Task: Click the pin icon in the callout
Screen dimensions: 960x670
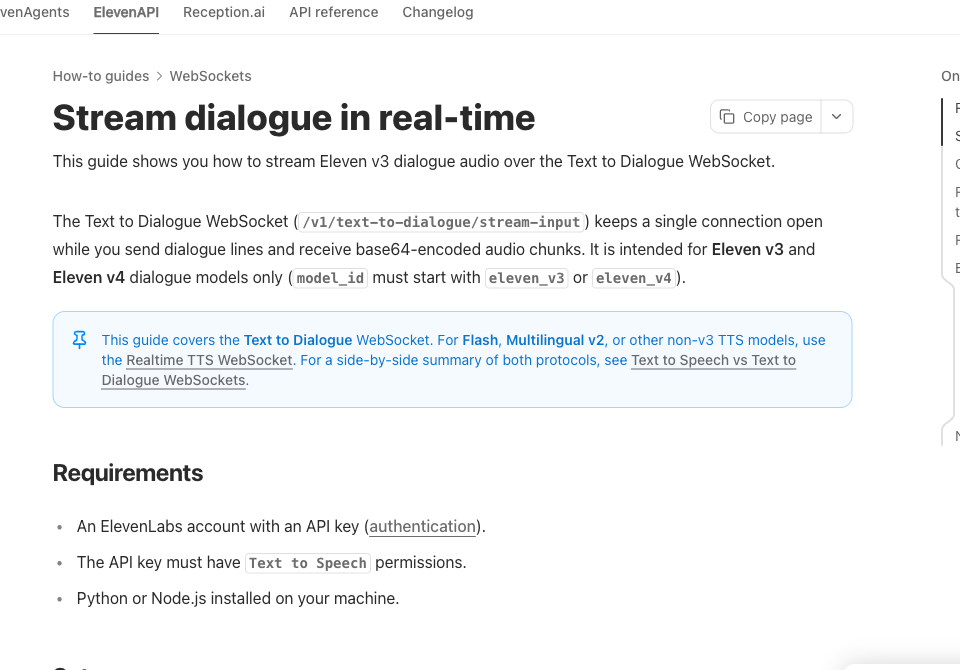Action: [x=80, y=340]
